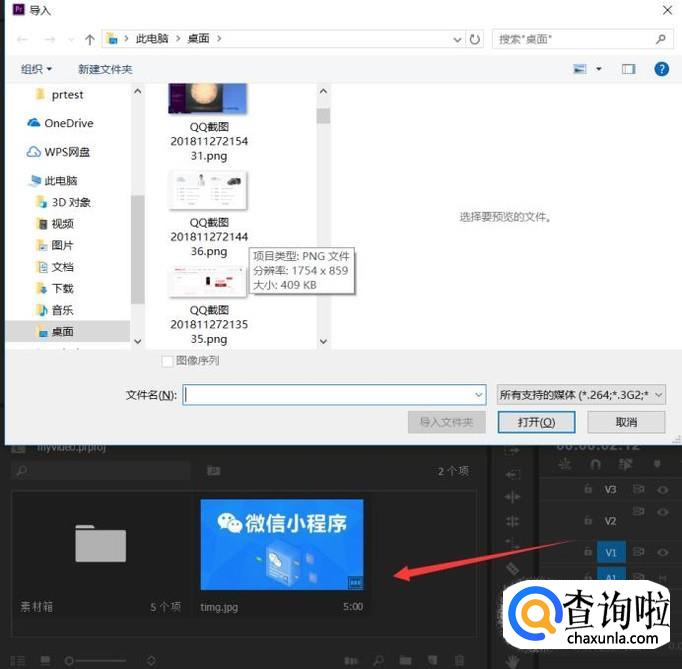Image resolution: width=682 pixels, height=669 pixels.
Task: Open the sort icons menu in project panel
Action: click(x=151, y=661)
